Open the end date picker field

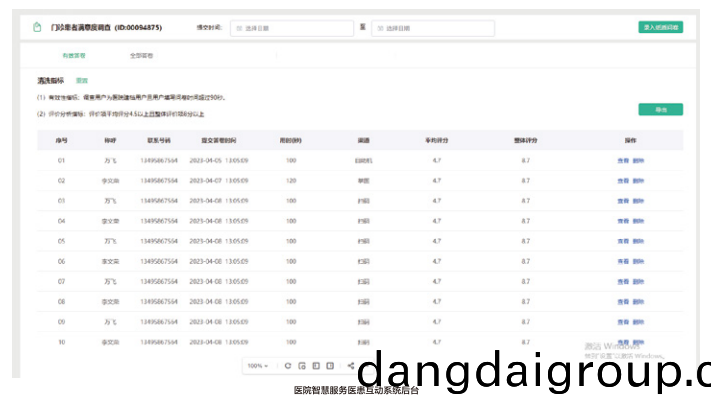[x=432, y=28]
